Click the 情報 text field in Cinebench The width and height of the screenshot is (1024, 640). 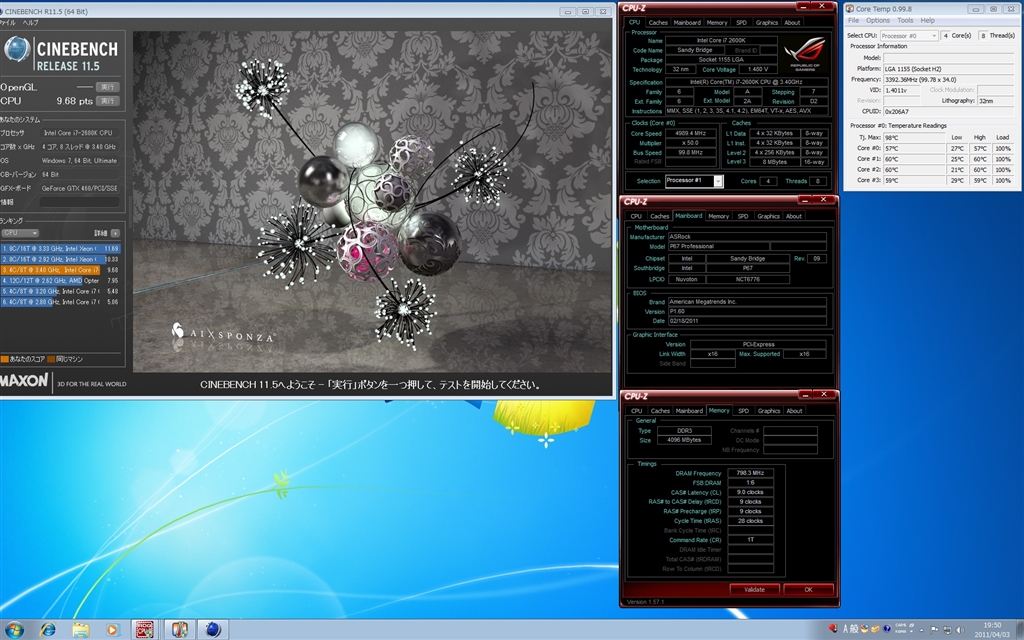(x=82, y=201)
